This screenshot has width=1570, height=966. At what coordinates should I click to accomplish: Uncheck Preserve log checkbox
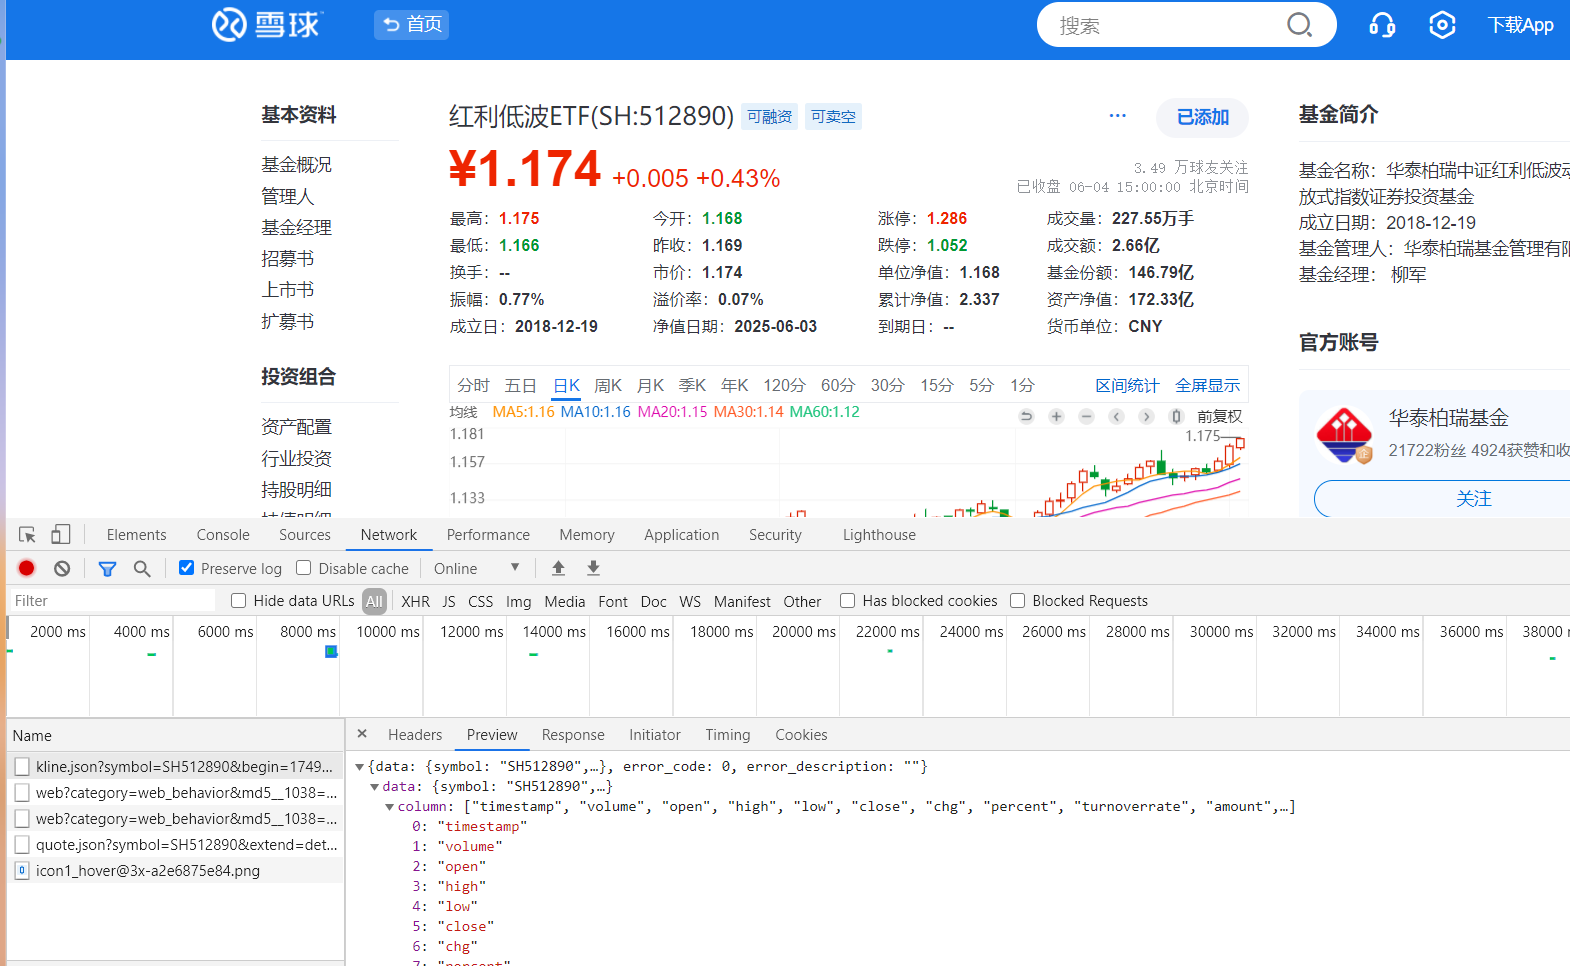click(x=186, y=568)
